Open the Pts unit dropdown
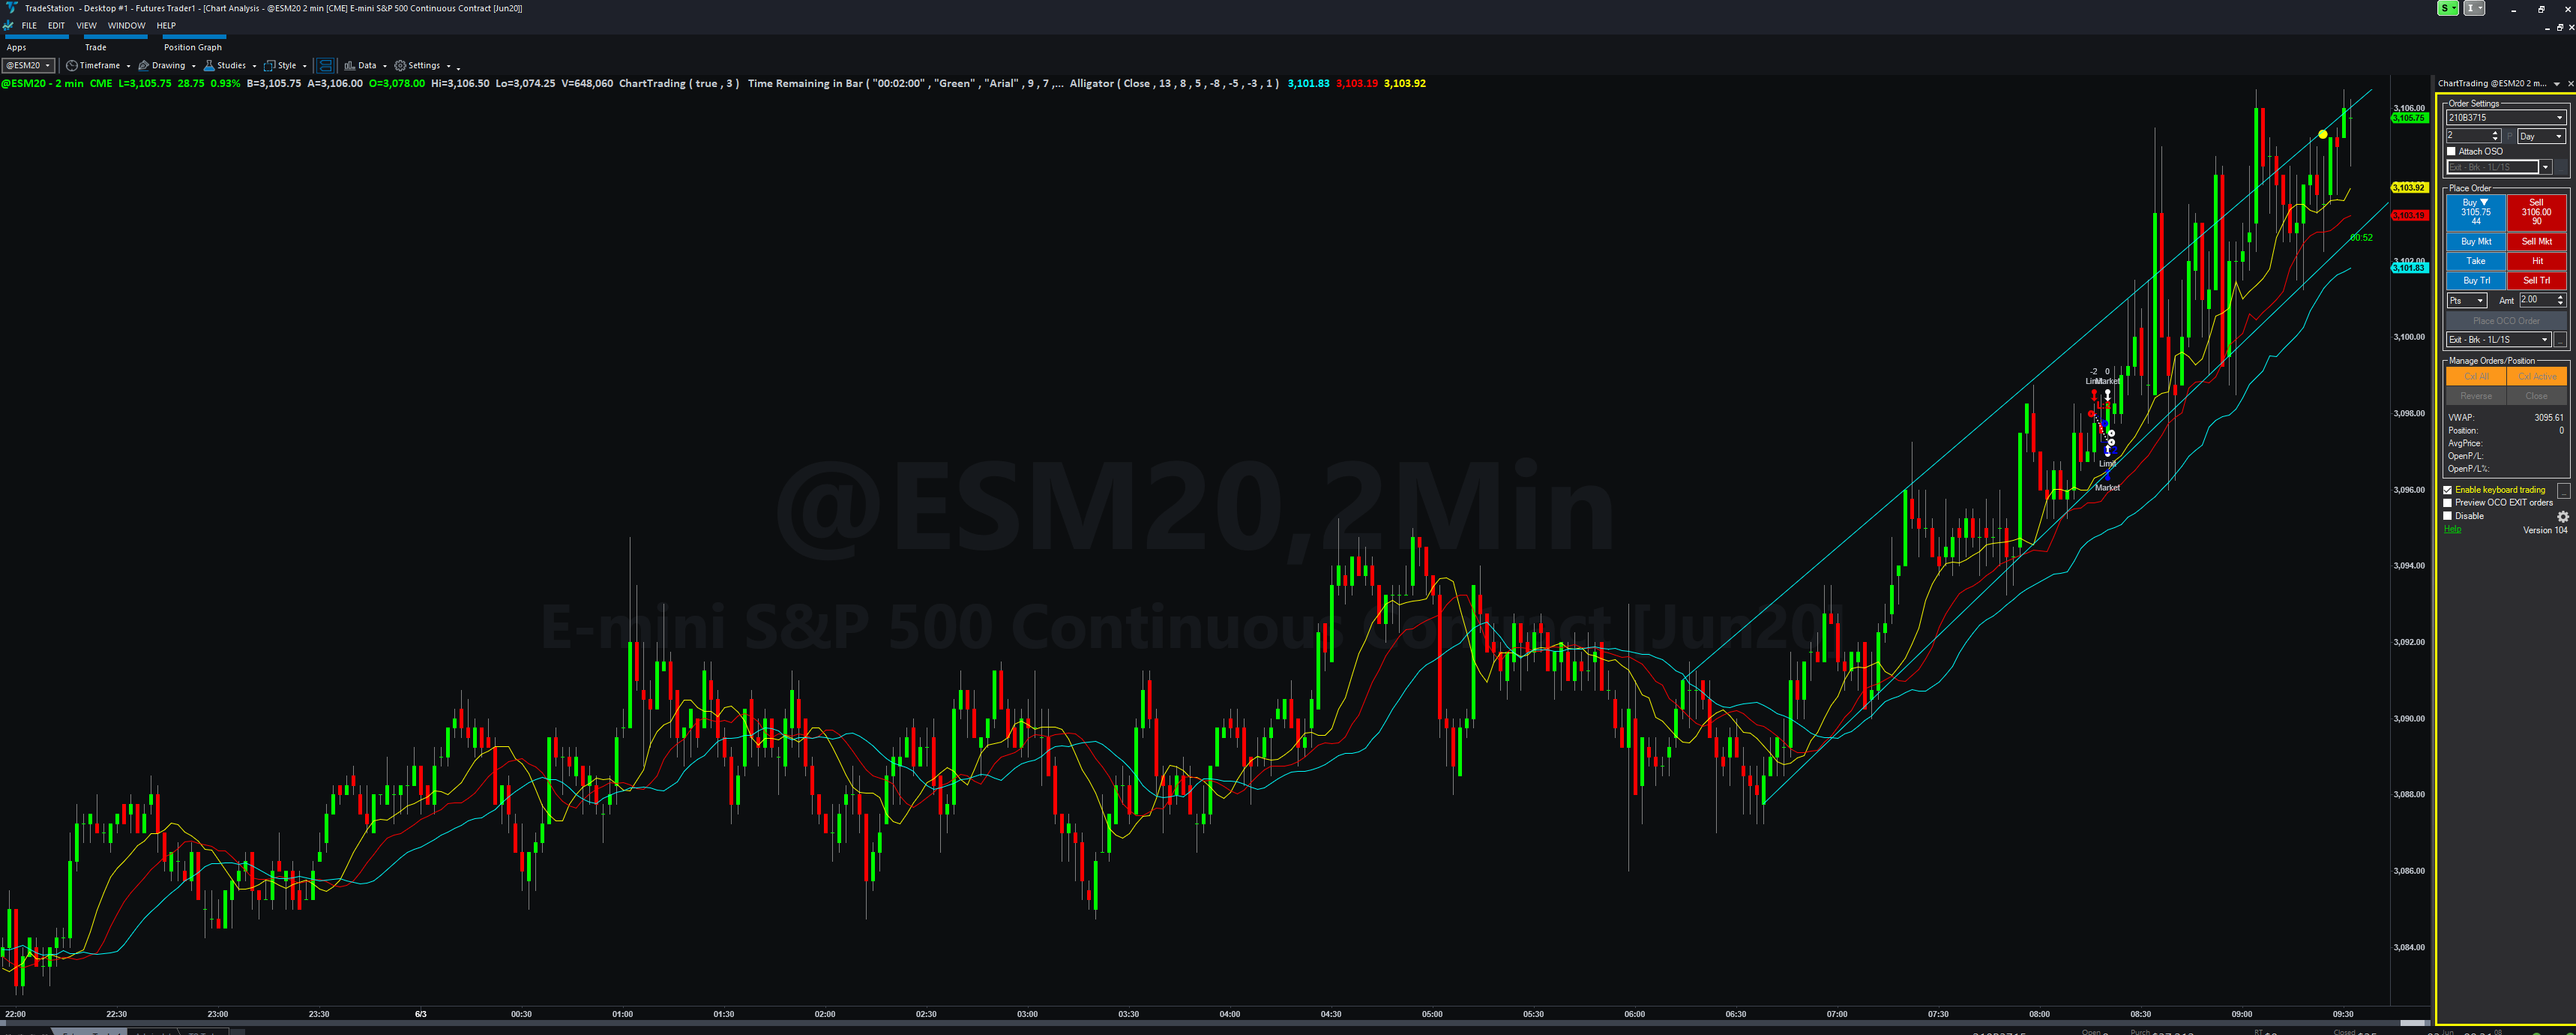2576x1035 pixels. pyautogui.click(x=2466, y=301)
